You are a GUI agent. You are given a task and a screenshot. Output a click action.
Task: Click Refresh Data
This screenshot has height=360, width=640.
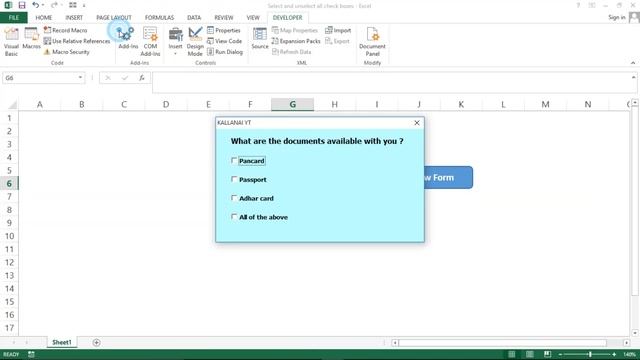coord(291,52)
